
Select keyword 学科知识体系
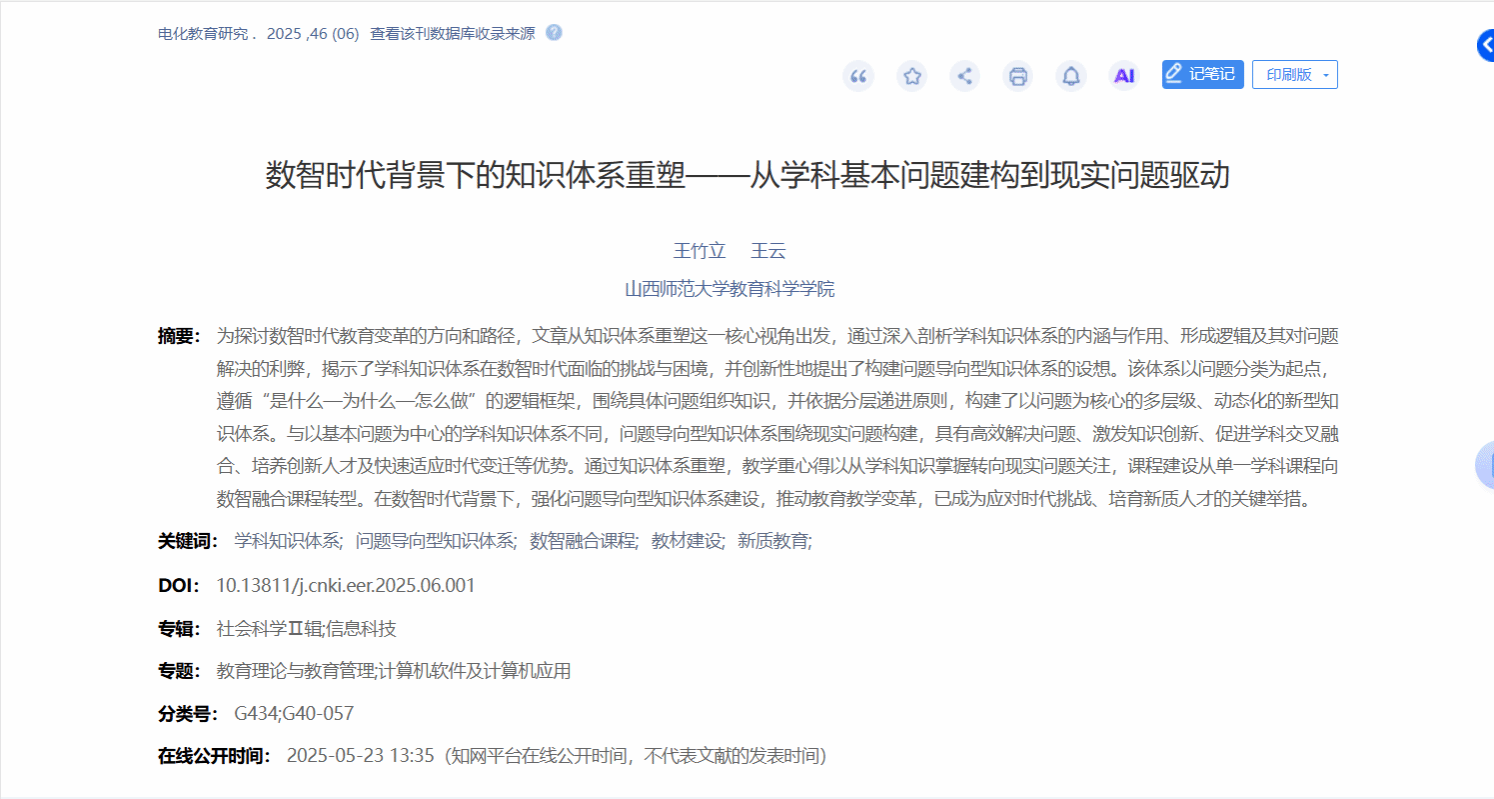(287, 541)
